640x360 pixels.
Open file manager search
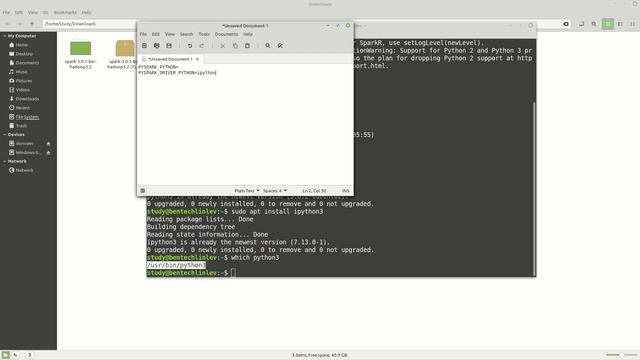point(594,24)
